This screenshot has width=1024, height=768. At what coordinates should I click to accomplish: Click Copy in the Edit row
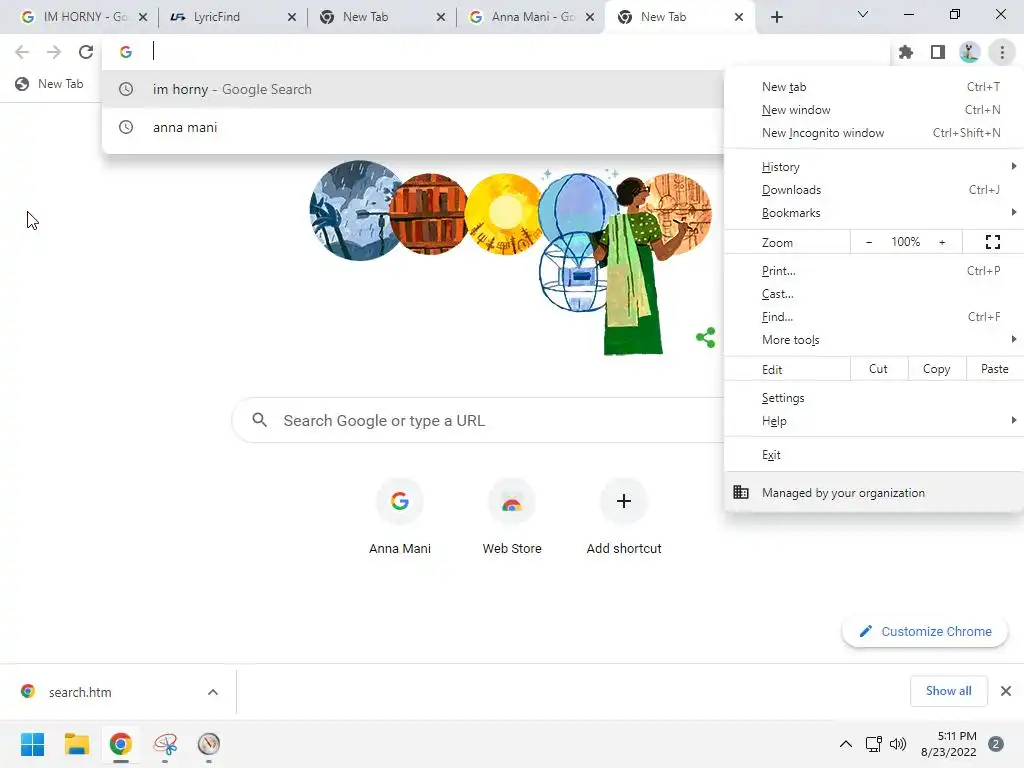(936, 369)
